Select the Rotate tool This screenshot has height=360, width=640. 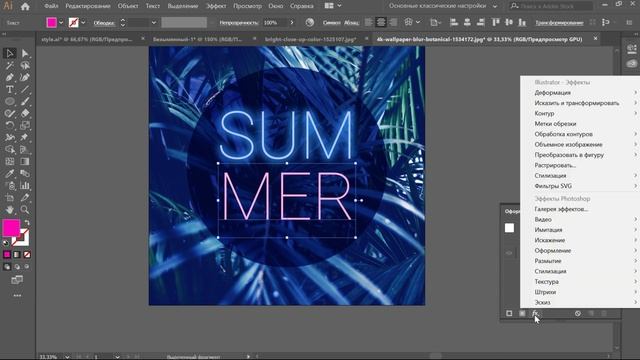click(9, 125)
